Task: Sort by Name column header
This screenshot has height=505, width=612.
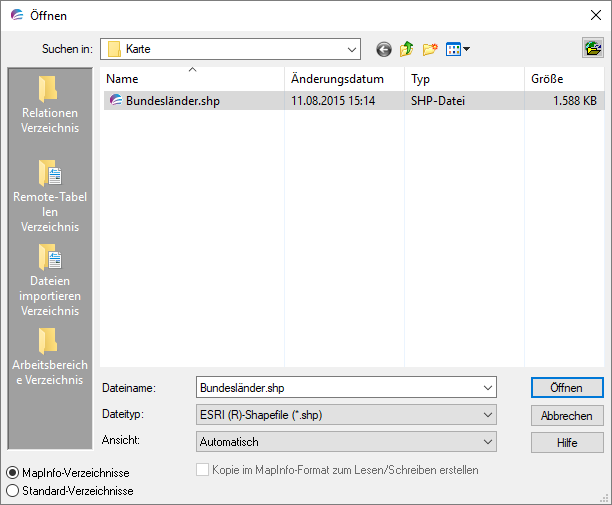Action: coord(193,79)
